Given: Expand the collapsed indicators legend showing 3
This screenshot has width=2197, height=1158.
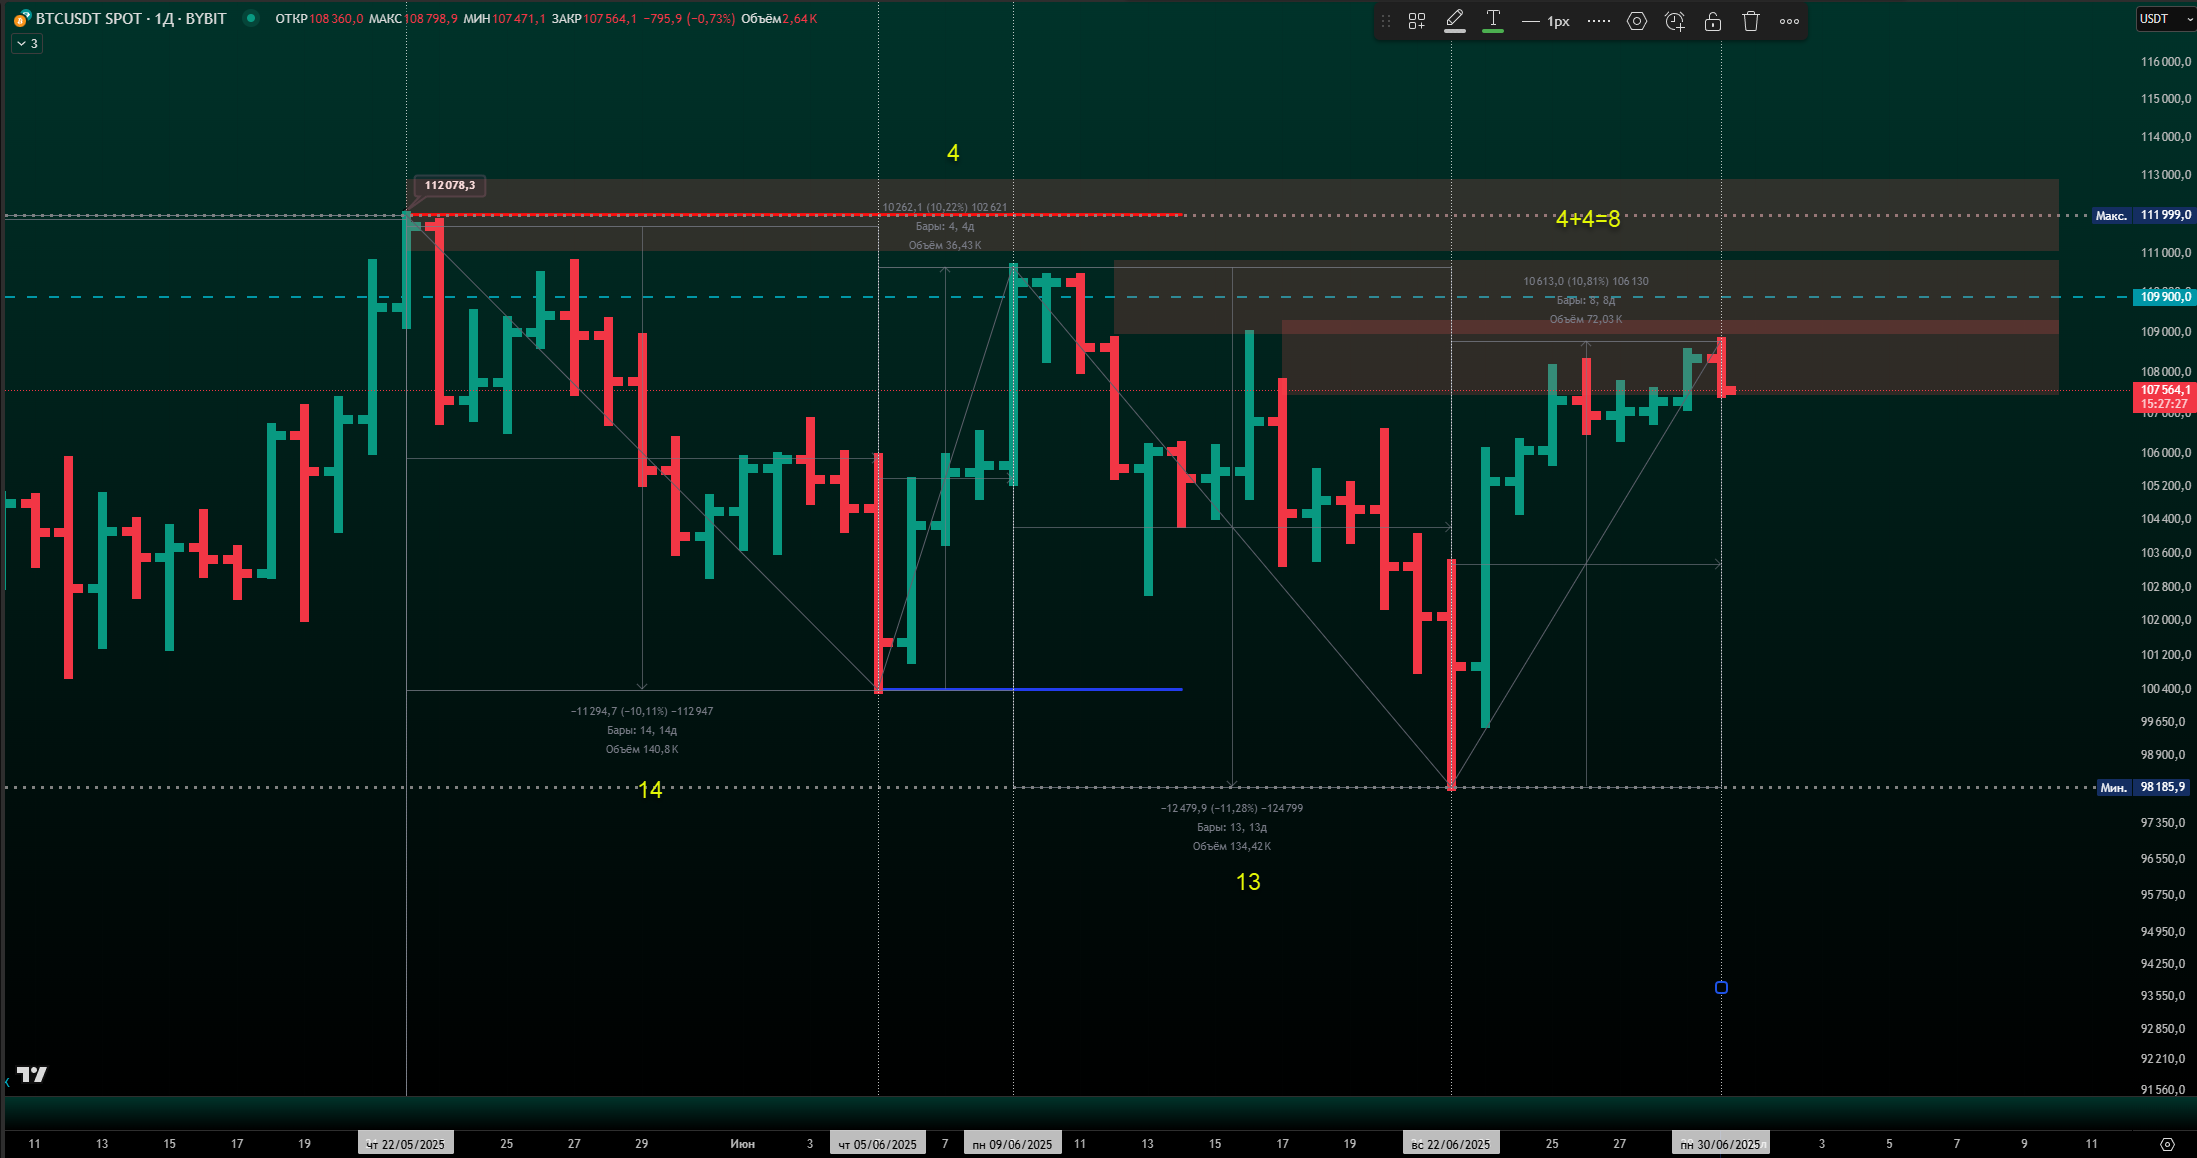Looking at the screenshot, I should coord(27,44).
